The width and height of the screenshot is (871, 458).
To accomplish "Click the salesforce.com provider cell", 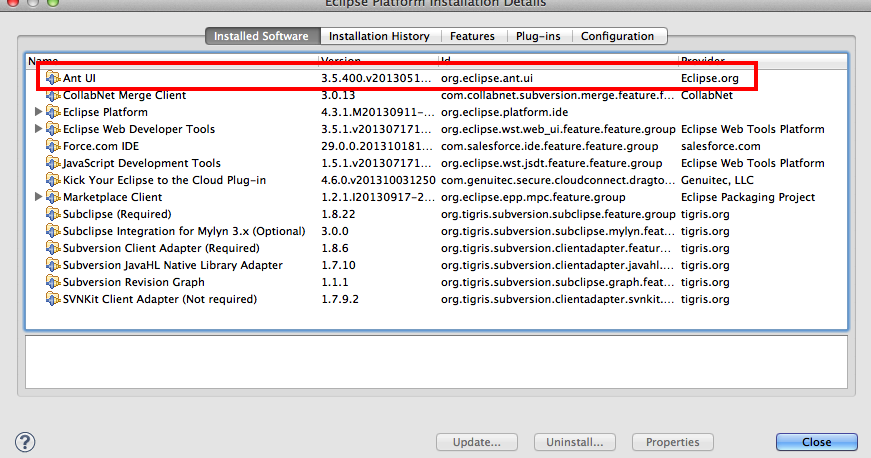I will [x=720, y=147].
